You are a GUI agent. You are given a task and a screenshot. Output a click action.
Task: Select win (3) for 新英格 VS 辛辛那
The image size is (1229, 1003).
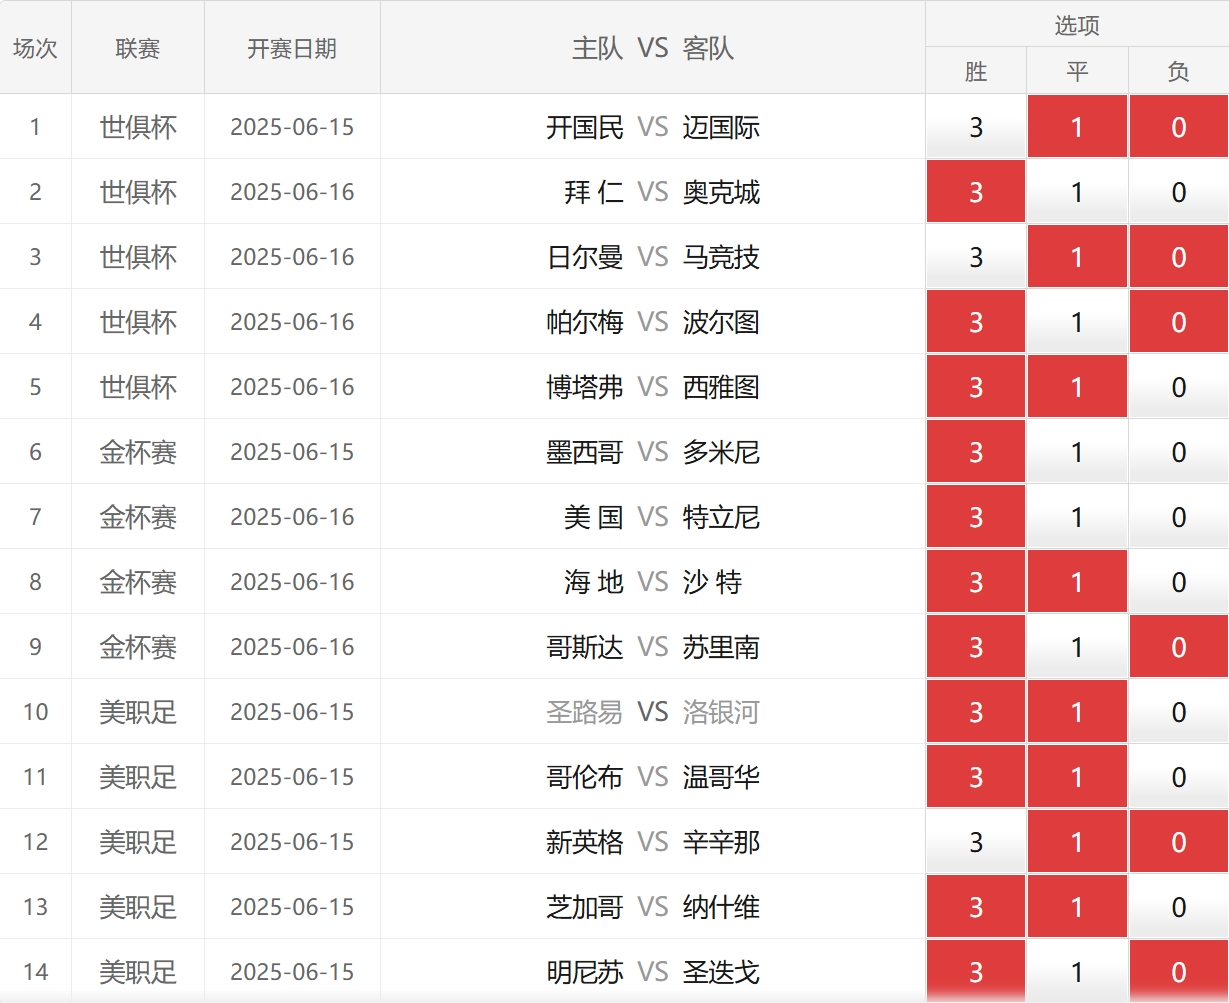976,842
